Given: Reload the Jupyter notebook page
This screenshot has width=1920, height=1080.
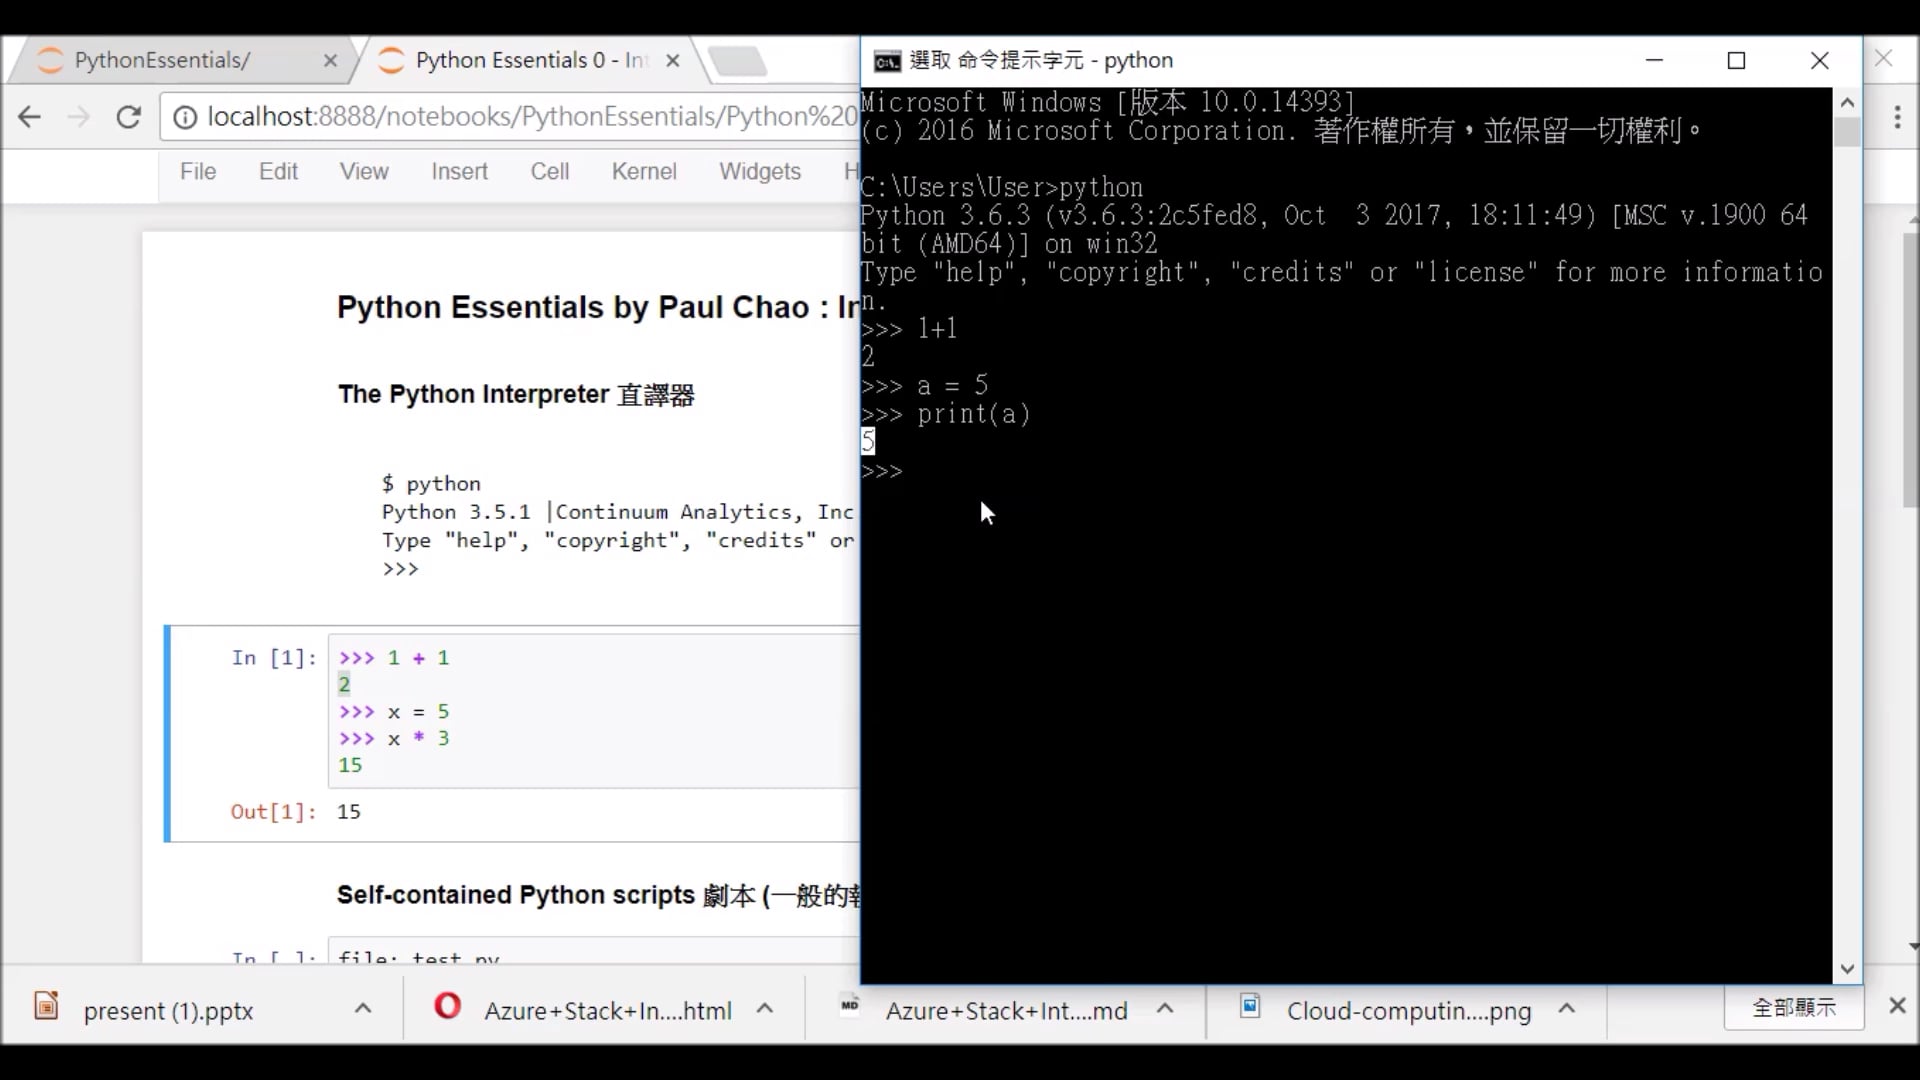Looking at the screenshot, I should point(129,116).
